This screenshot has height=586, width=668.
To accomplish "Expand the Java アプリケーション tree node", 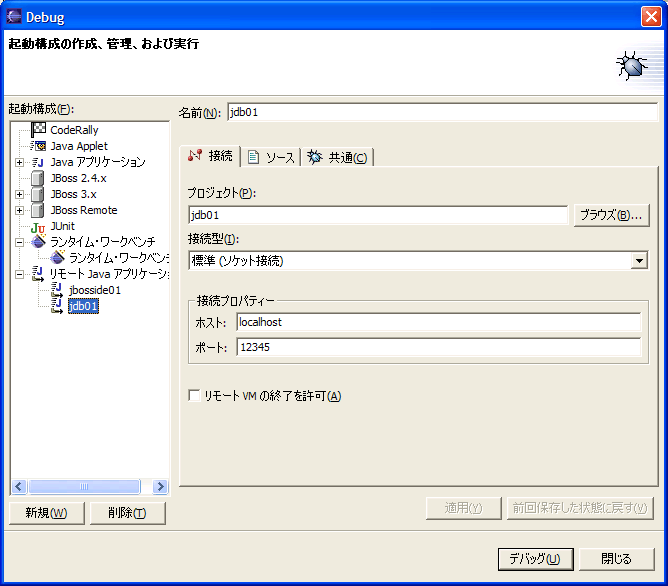I will pos(19,162).
